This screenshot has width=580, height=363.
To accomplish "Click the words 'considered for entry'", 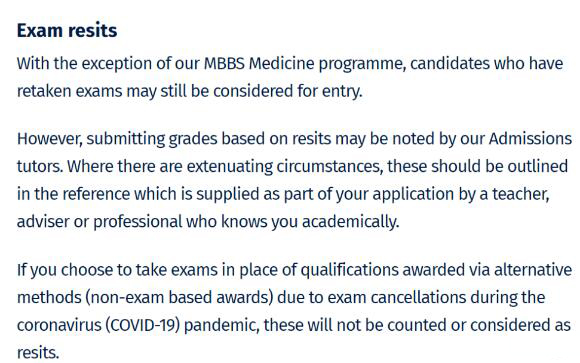I will [x=287, y=91].
